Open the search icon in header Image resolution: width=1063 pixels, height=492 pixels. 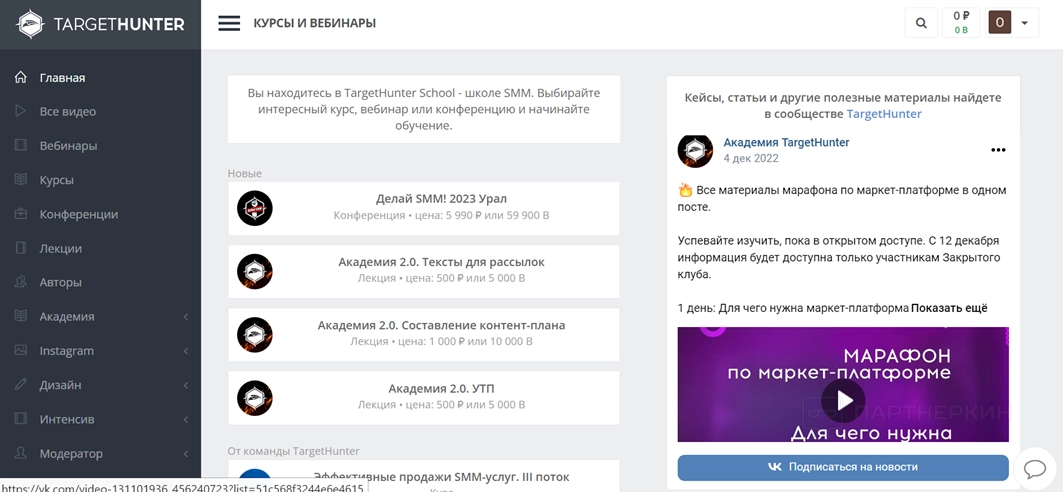tap(921, 23)
